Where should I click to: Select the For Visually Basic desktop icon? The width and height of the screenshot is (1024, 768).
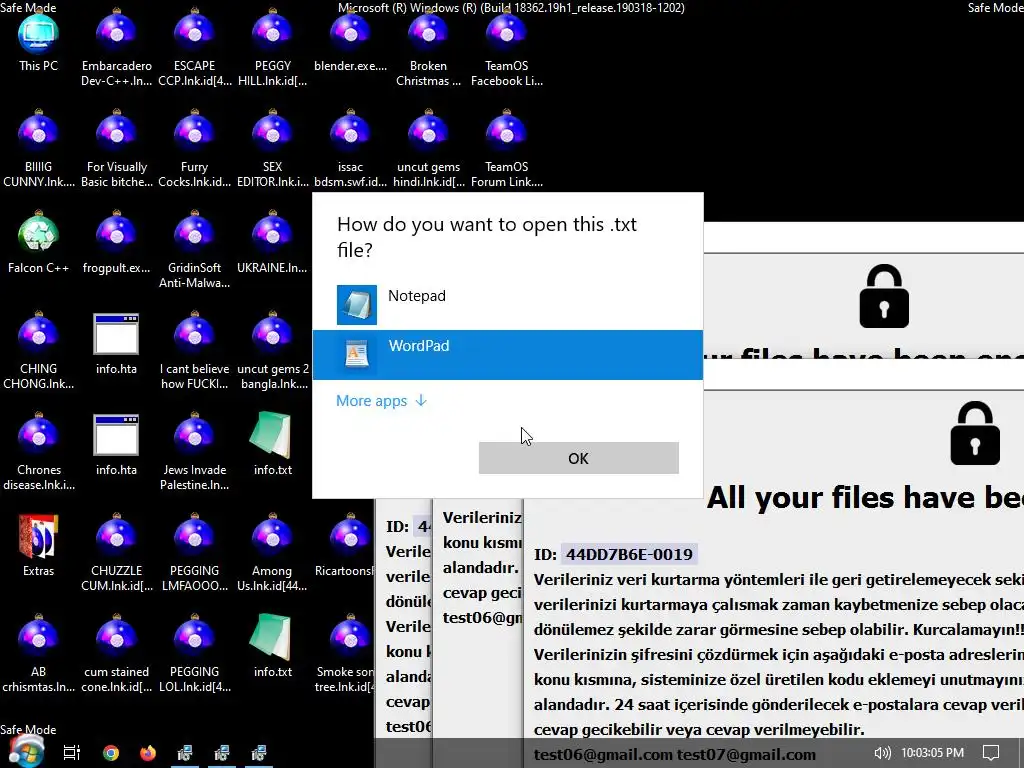[116, 148]
